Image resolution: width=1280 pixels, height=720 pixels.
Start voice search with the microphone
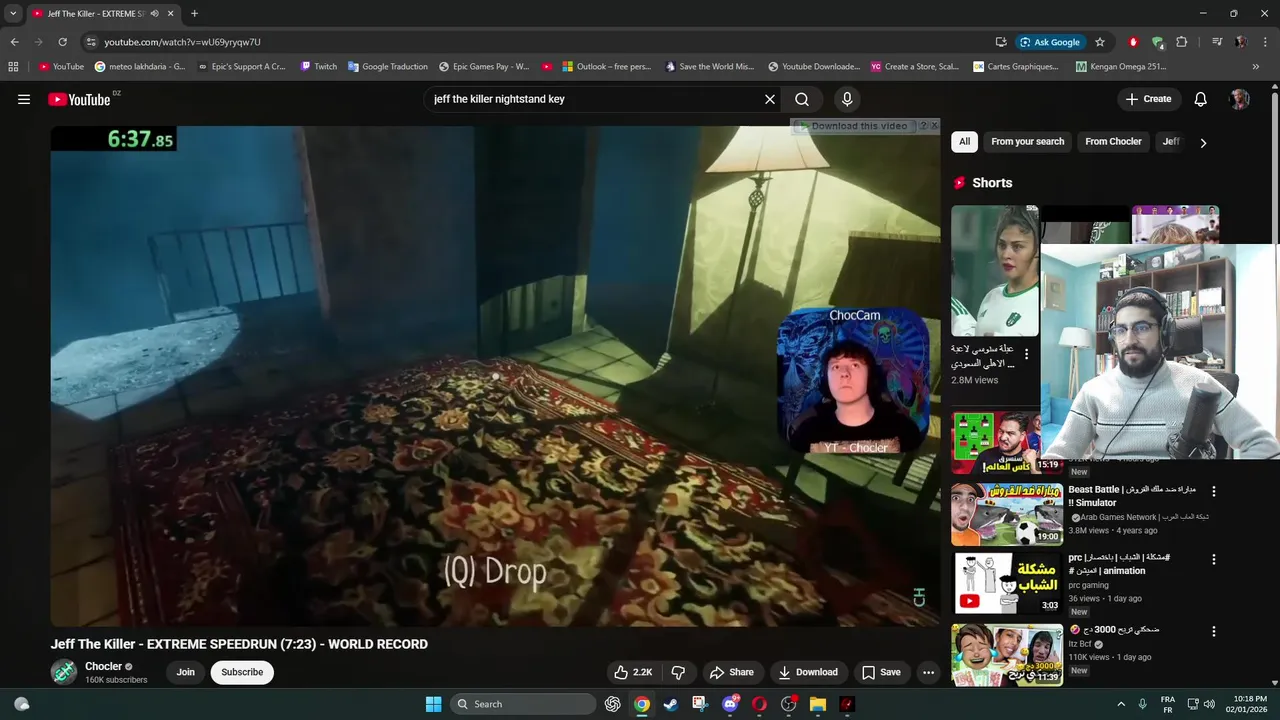tap(847, 99)
